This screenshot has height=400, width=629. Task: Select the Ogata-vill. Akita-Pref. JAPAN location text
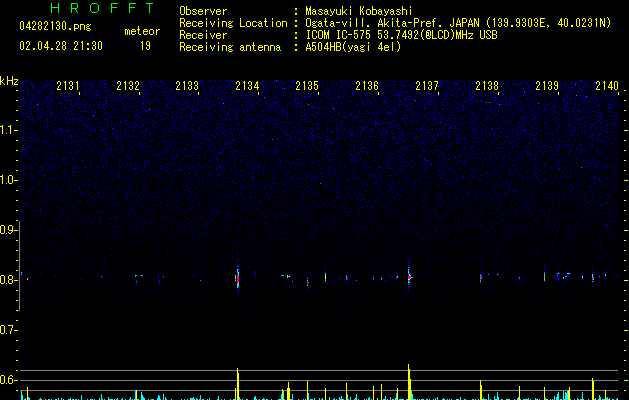pos(458,23)
